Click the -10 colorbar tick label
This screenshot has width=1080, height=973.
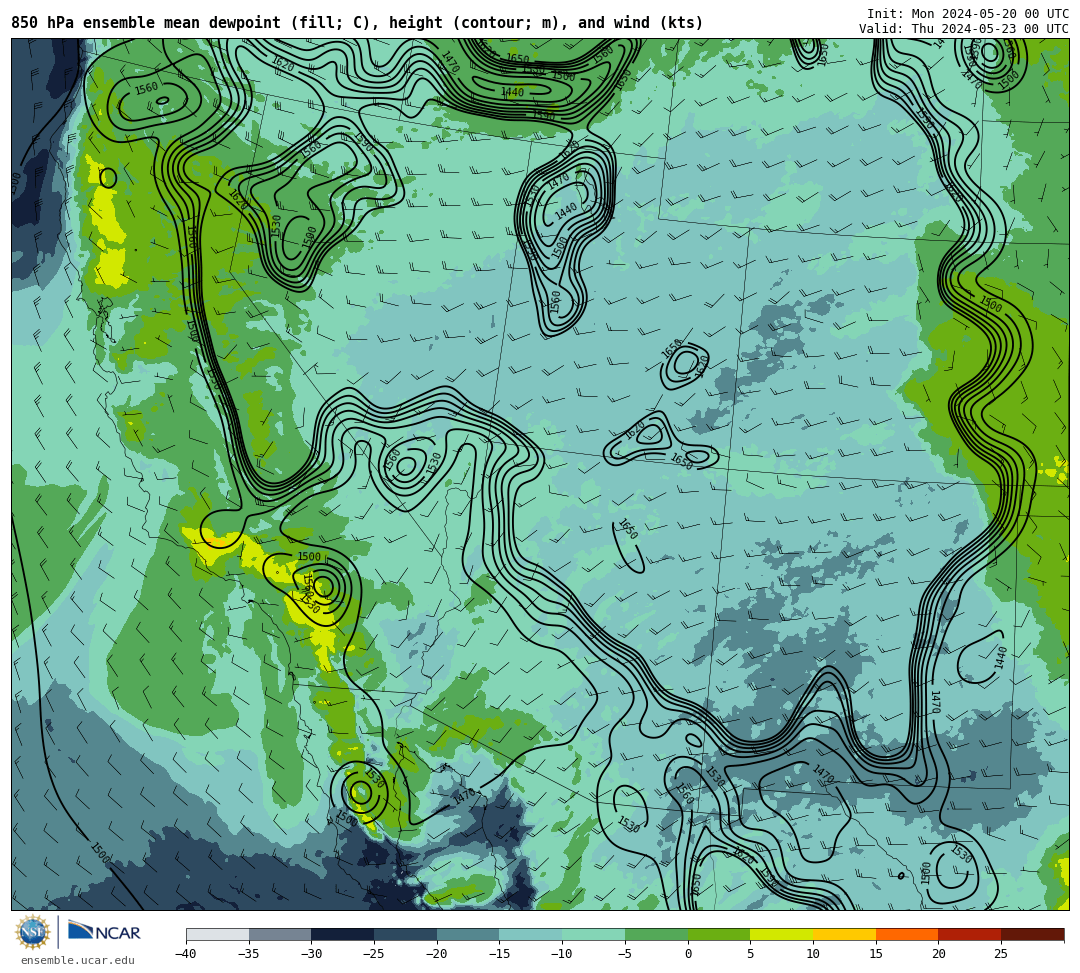click(561, 954)
